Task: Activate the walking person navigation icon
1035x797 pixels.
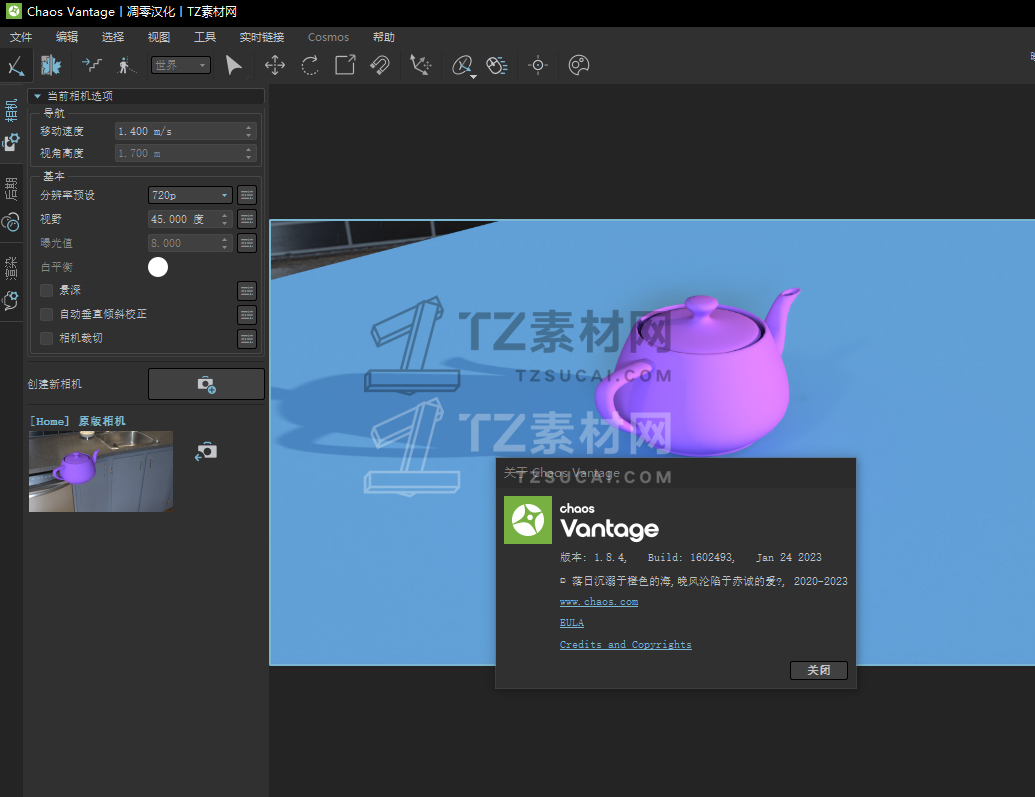Action: pyautogui.click(x=125, y=65)
